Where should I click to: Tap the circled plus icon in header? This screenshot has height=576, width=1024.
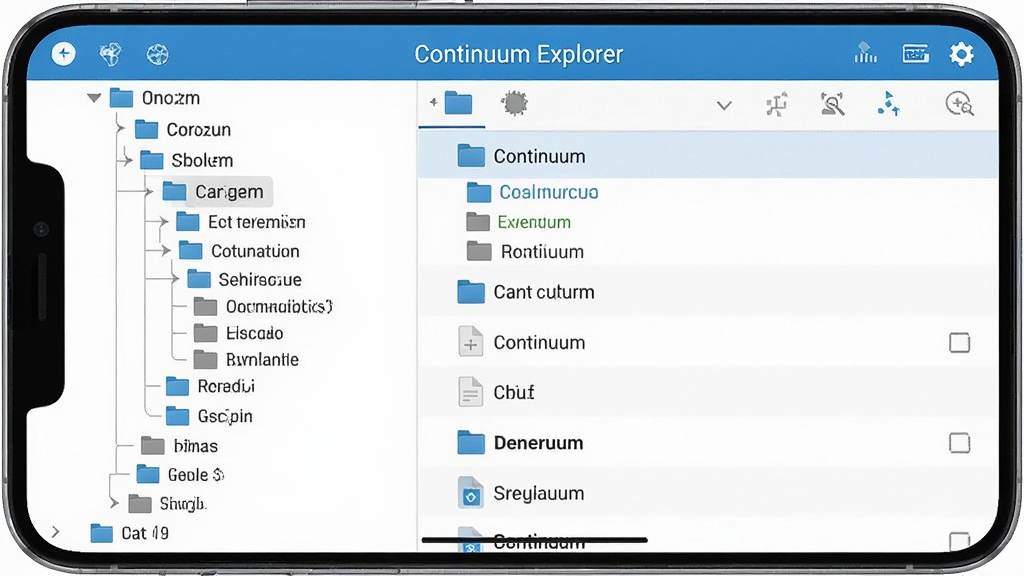click(63, 54)
